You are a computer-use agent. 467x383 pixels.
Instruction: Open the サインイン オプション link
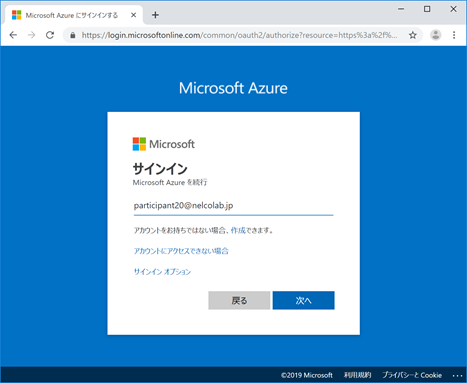[162, 272]
